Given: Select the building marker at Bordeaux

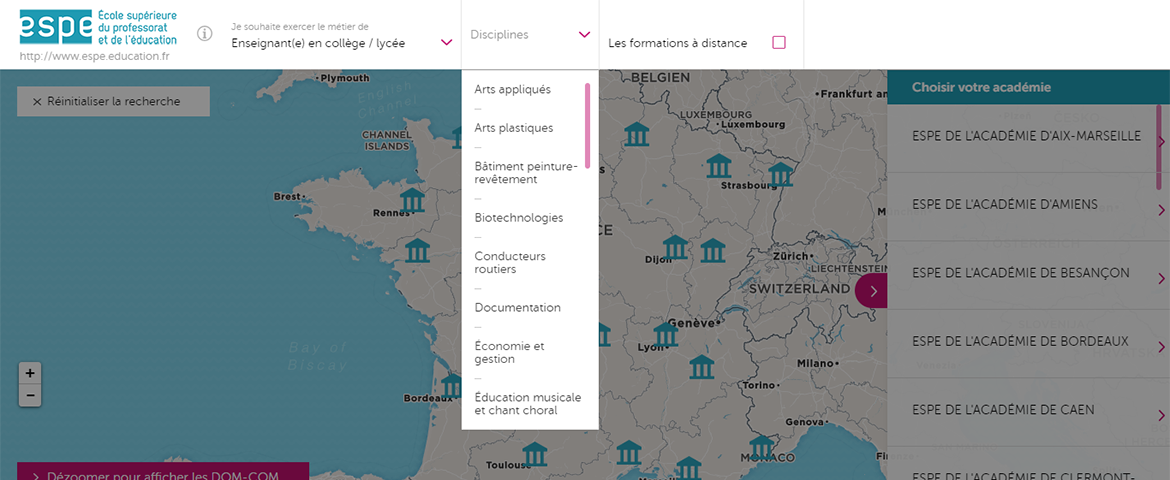Looking at the screenshot, I should pos(452,386).
